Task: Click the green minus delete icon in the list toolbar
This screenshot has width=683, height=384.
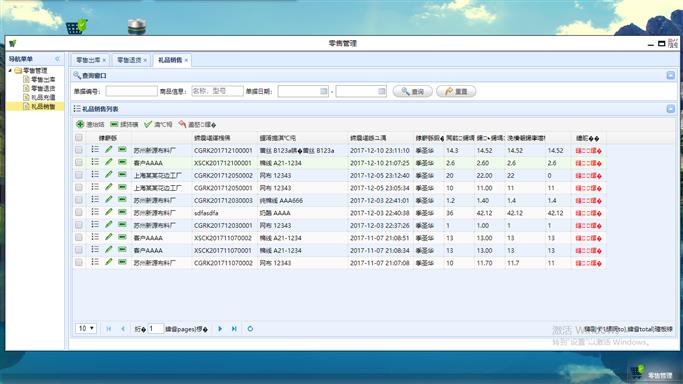Action: [x=114, y=125]
